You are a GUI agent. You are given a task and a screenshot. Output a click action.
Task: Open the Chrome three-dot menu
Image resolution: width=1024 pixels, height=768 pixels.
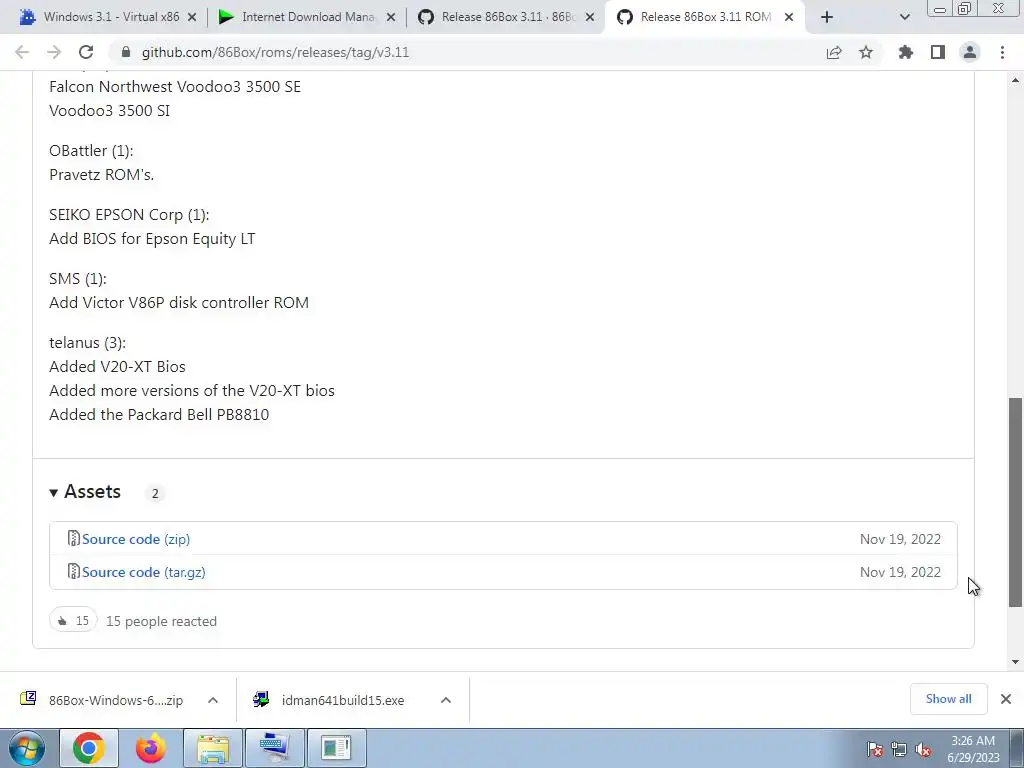pyautogui.click(x=1002, y=52)
